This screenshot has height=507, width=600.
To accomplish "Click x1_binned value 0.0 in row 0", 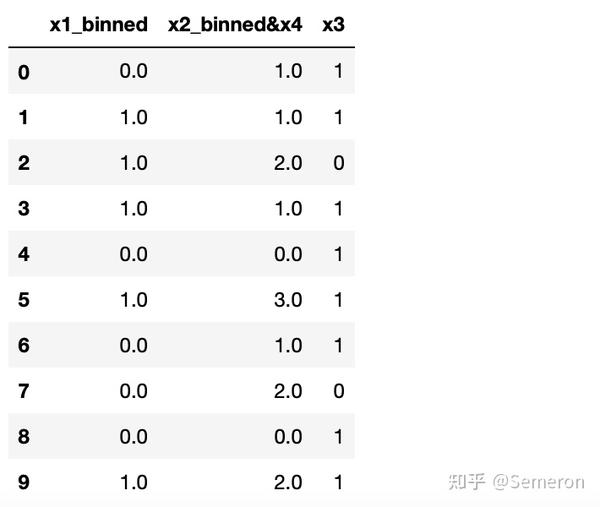I will coord(133,72).
